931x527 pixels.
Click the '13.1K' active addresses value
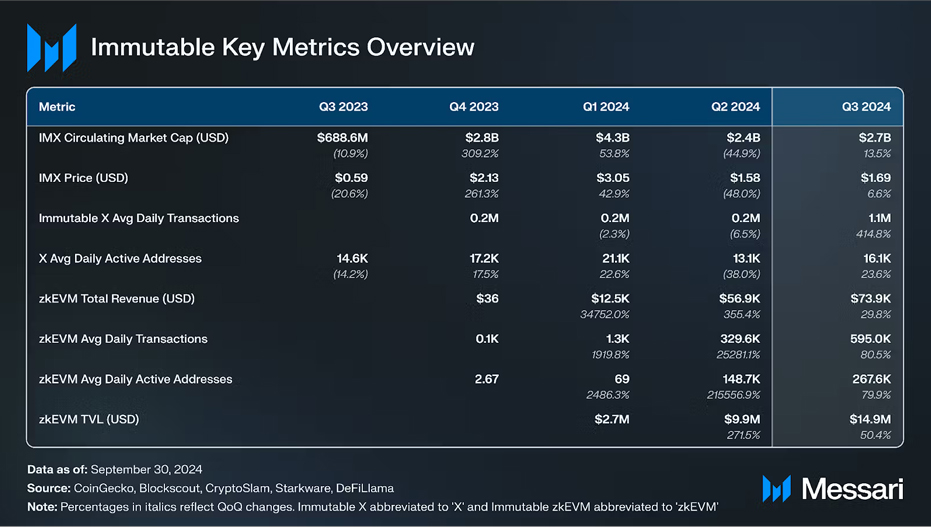pyautogui.click(x=746, y=259)
